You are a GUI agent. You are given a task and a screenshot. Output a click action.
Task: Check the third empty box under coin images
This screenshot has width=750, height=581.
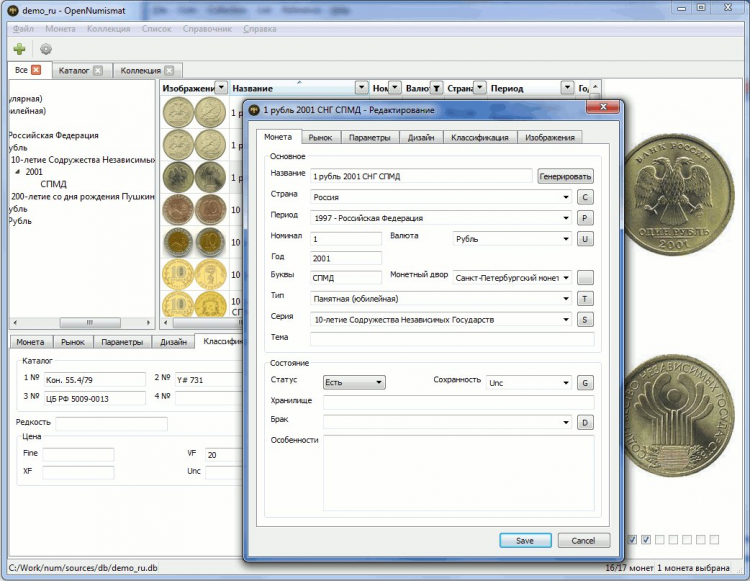pos(660,540)
